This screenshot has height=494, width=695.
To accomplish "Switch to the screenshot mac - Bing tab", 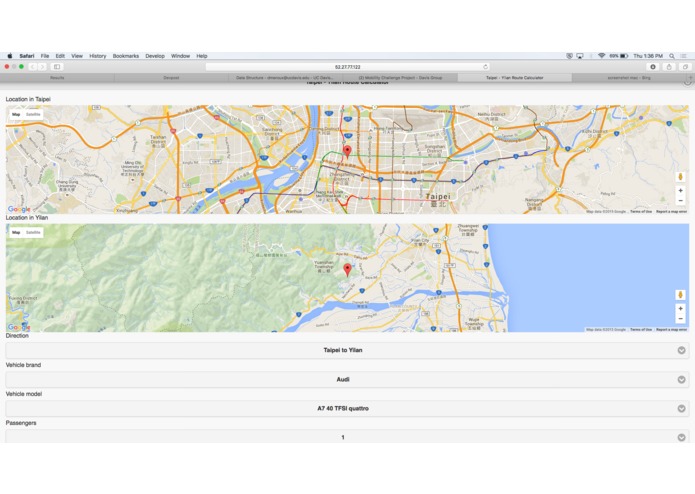I will point(629,78).
